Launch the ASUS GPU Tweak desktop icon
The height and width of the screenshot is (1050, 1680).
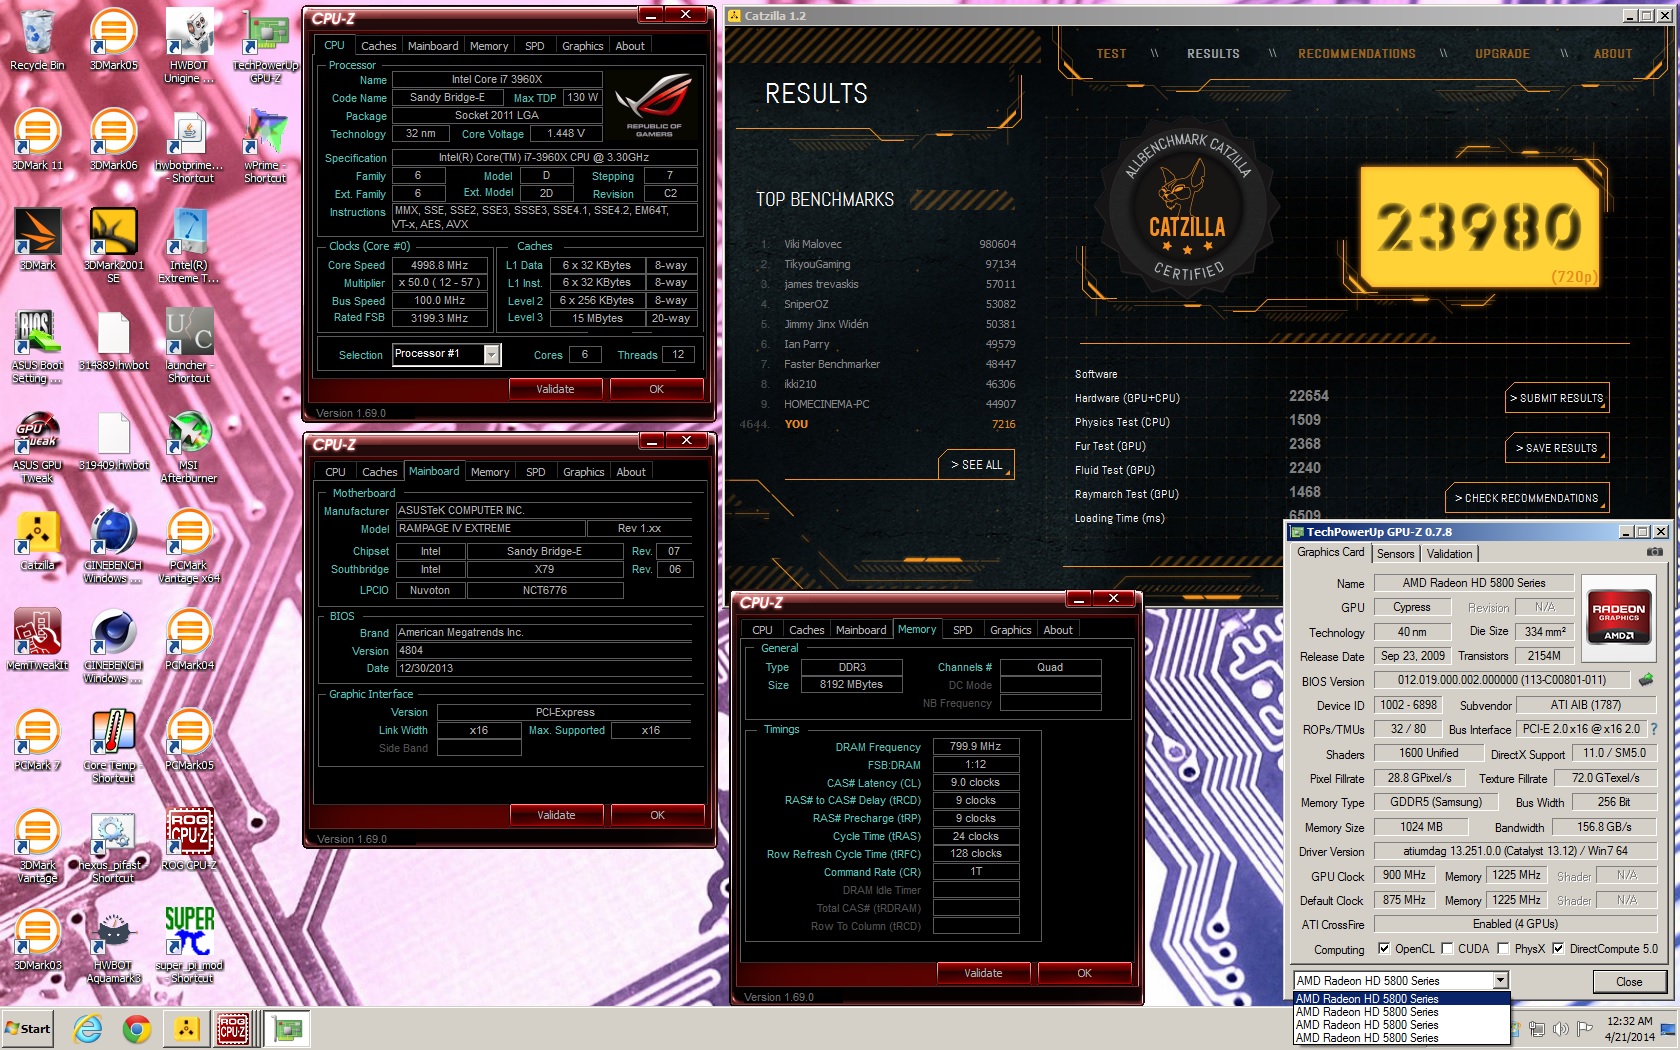point(37,446)
